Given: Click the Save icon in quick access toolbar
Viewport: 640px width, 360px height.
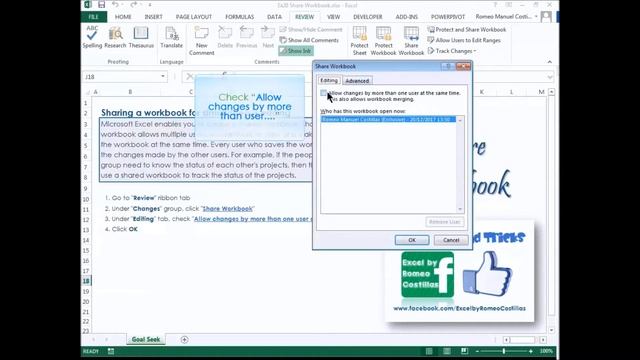Looking at the screenshot, I should click(101, 5).
